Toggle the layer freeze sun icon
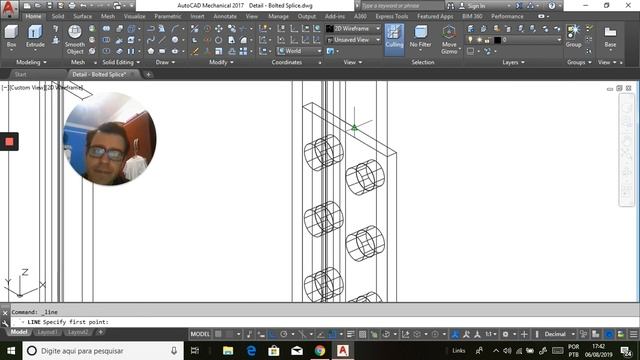640x360 pixels. [x=479, y=40]
